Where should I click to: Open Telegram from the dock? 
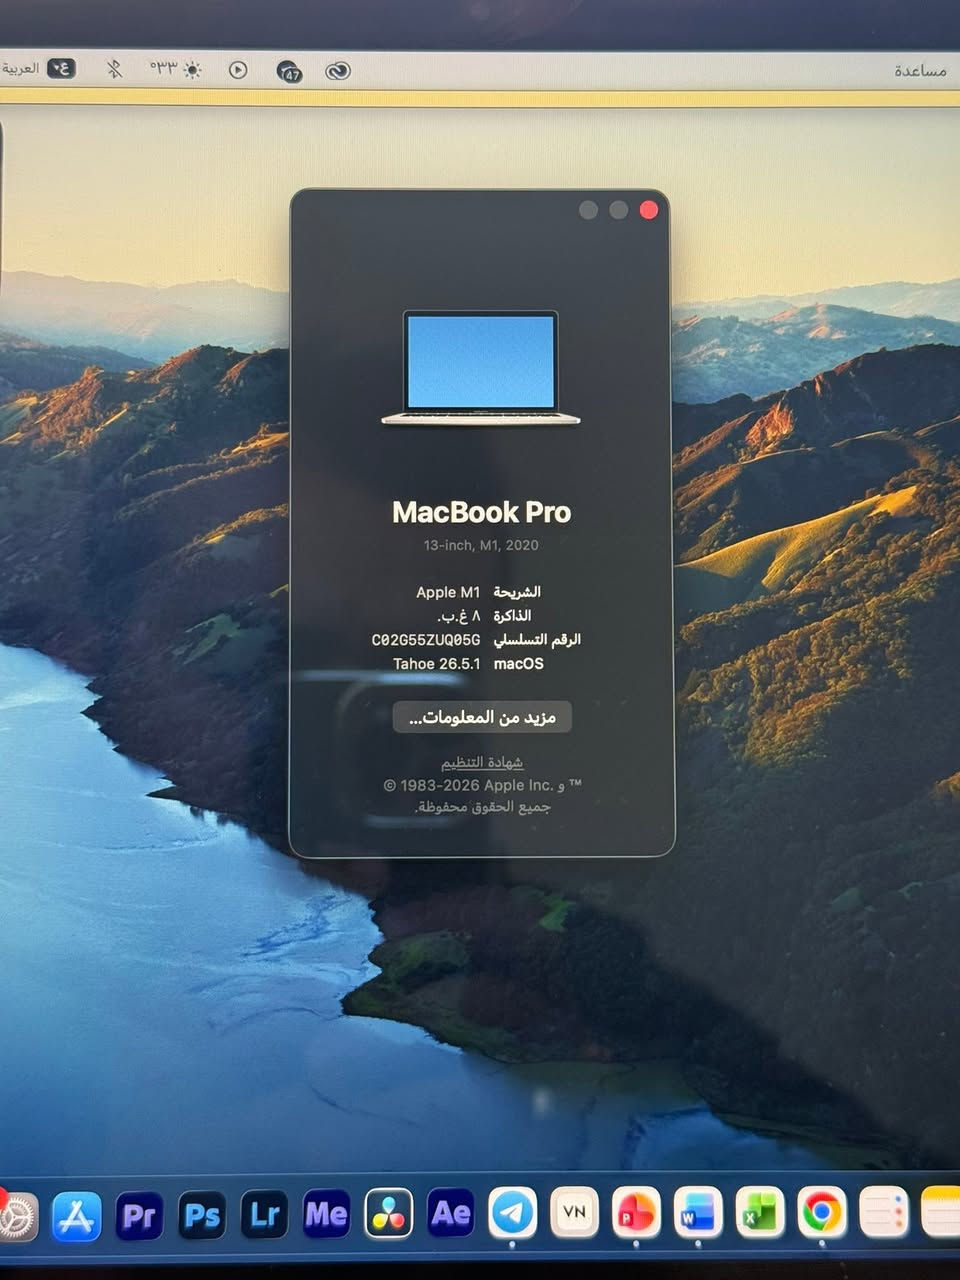[x=512, y=1213]
